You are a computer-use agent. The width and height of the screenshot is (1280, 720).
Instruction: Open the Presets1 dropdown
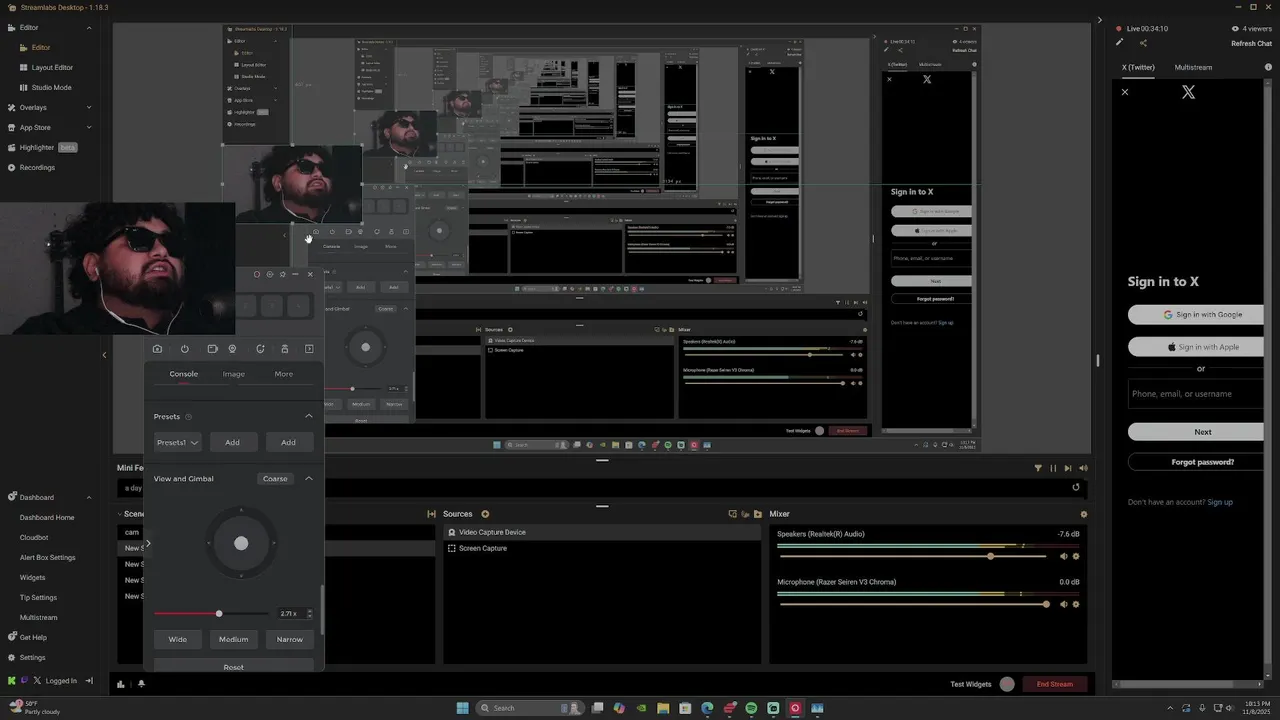178,442
